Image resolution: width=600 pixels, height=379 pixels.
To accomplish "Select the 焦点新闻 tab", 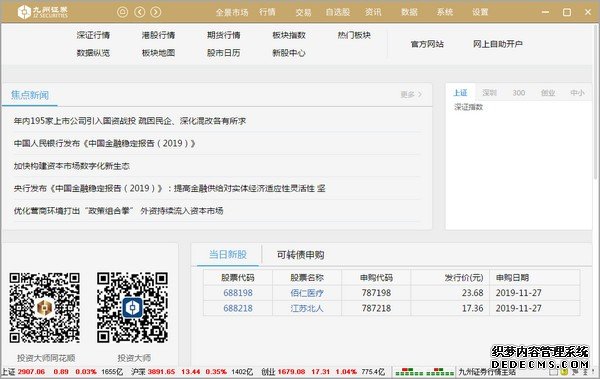I will click(x=30, y=95).
